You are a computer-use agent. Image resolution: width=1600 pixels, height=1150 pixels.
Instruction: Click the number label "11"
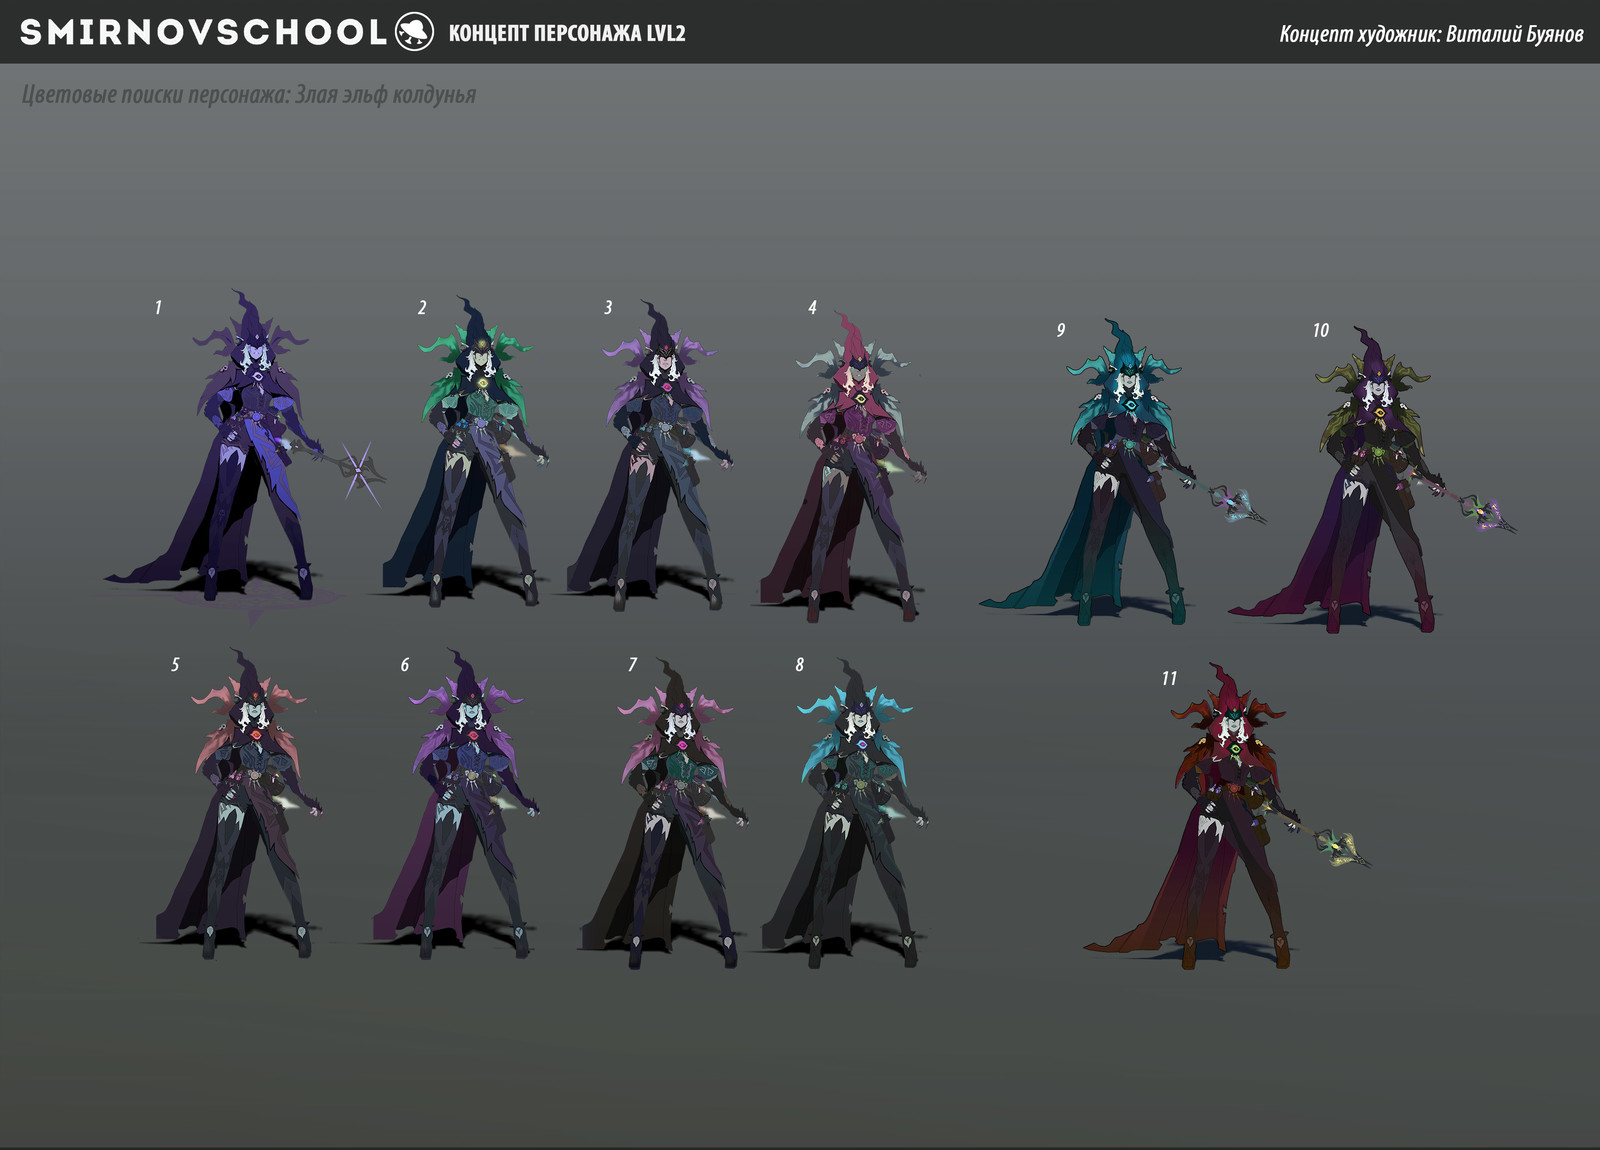click(1169, 678)
